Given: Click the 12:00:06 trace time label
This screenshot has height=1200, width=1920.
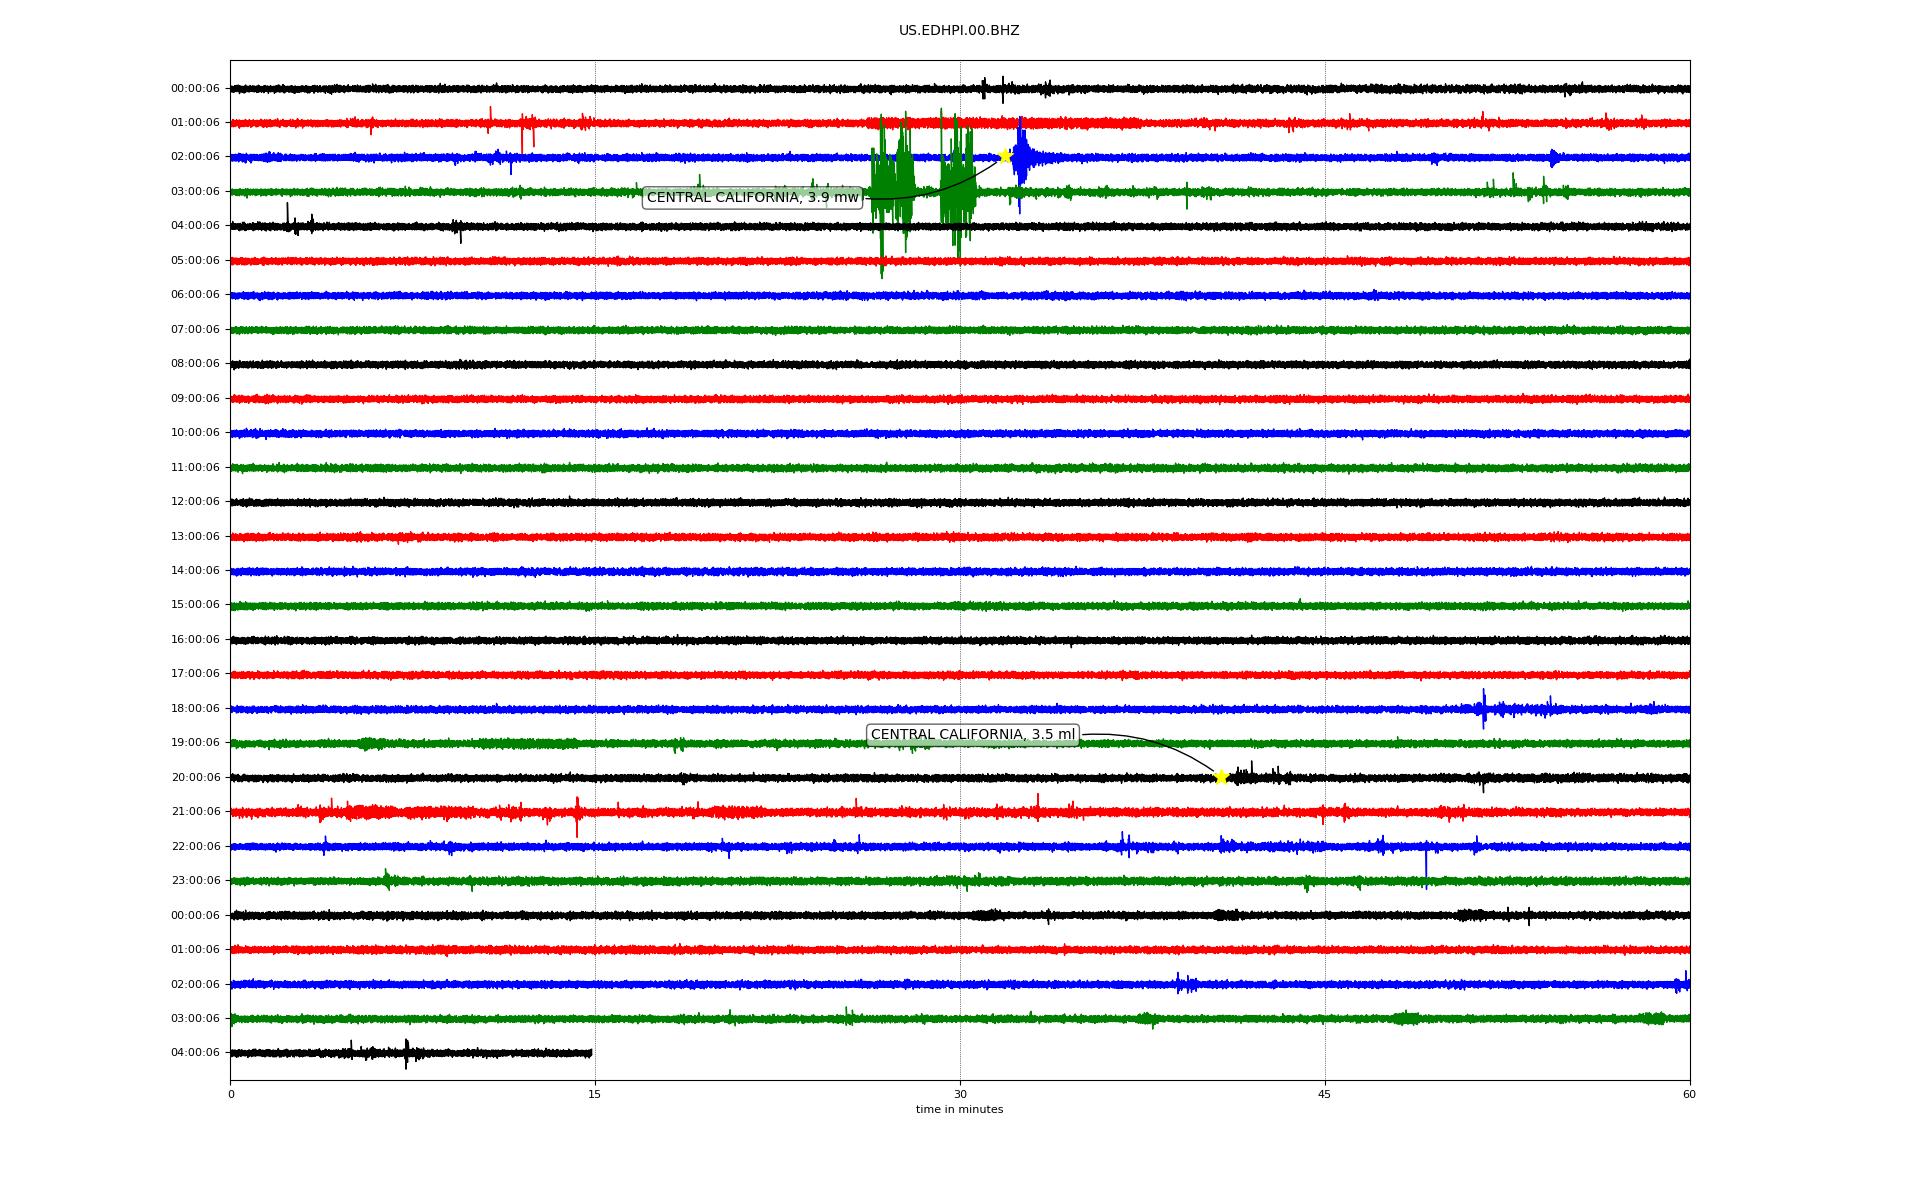Looking at the screenshot, I should (x=195, y=502).
